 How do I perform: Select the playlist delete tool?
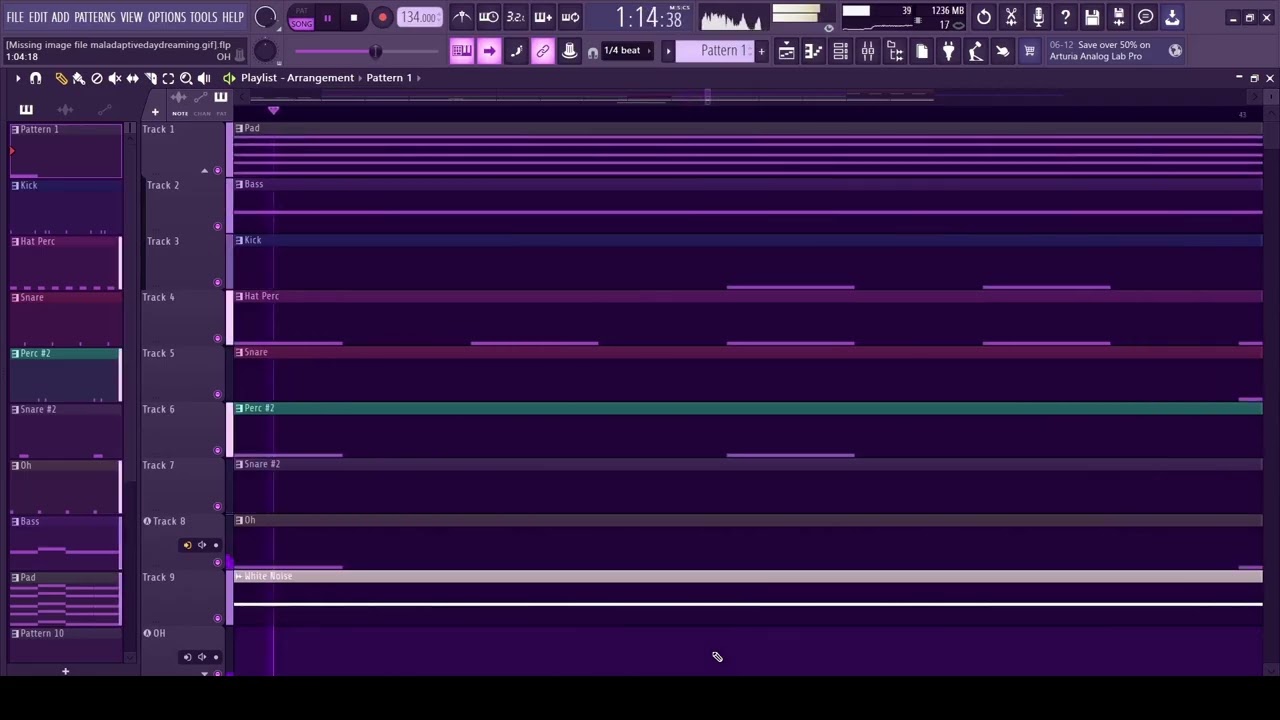click(97, 78)
